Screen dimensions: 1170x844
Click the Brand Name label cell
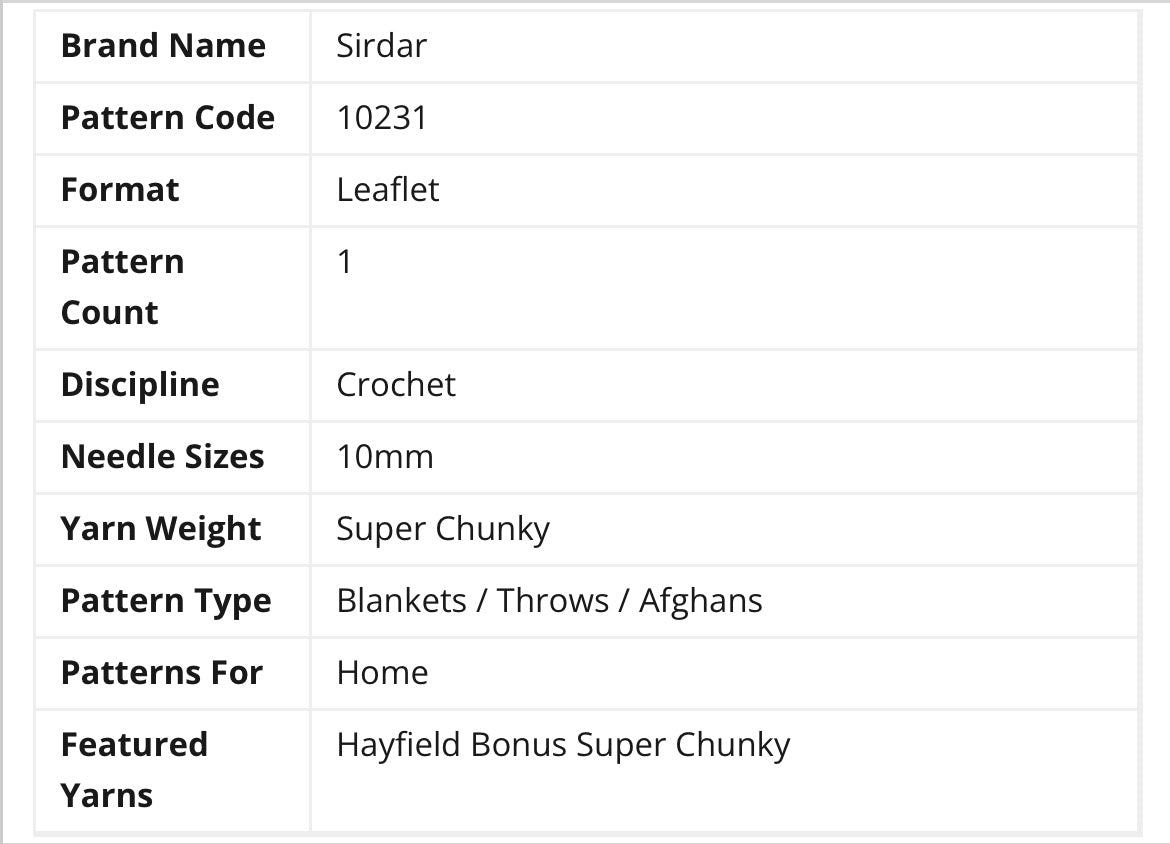pyautogui.click(x=163, y=46)
